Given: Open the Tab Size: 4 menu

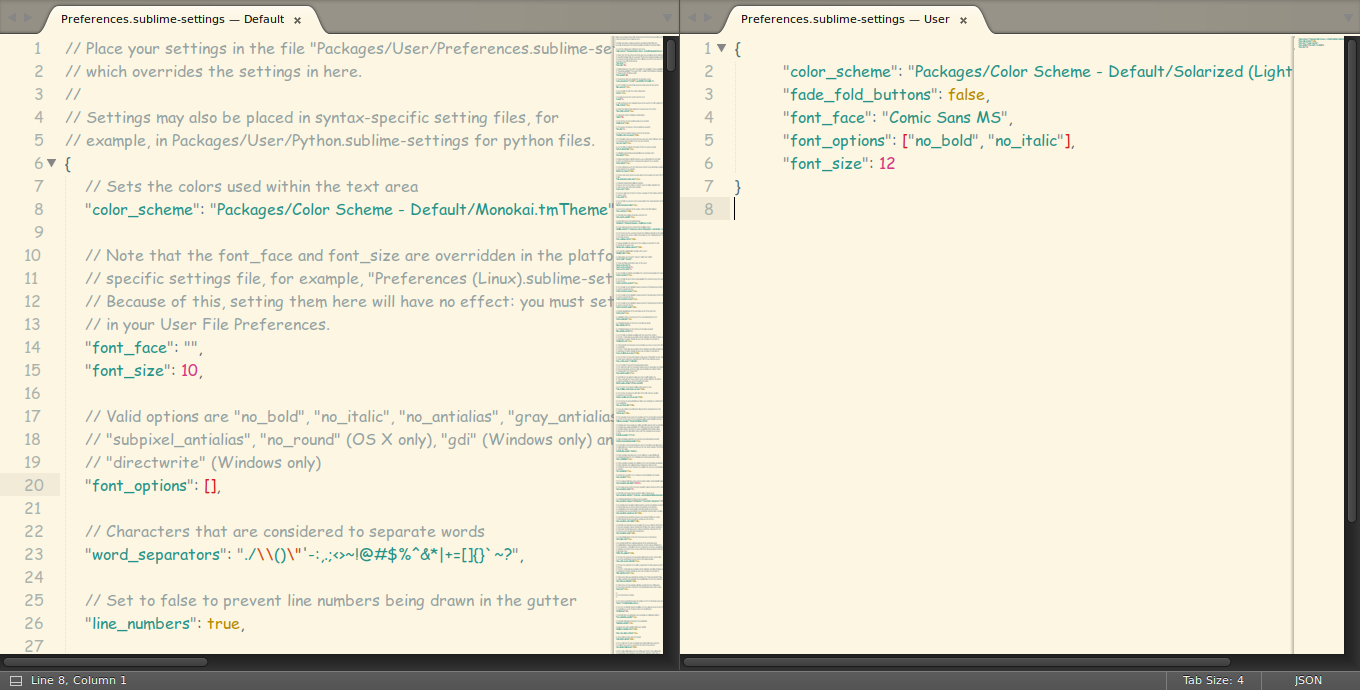Looking at the screenshot, I should [1212, 680].
